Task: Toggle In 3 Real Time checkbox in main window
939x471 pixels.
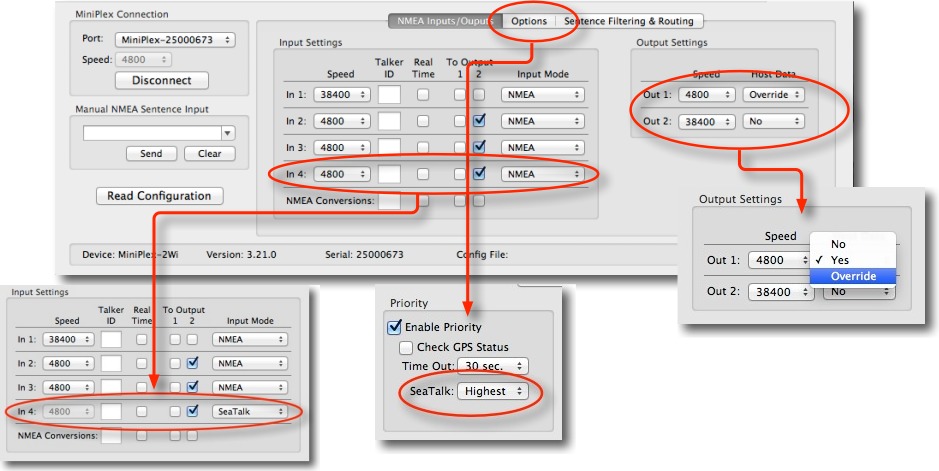Action: tap(423, 147)
